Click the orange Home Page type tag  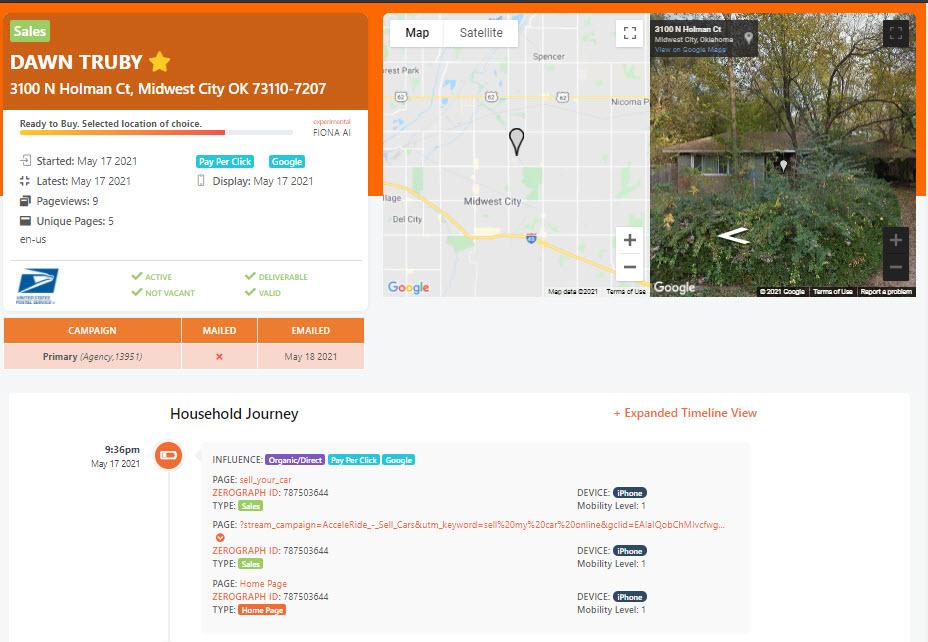coord(262,610)
